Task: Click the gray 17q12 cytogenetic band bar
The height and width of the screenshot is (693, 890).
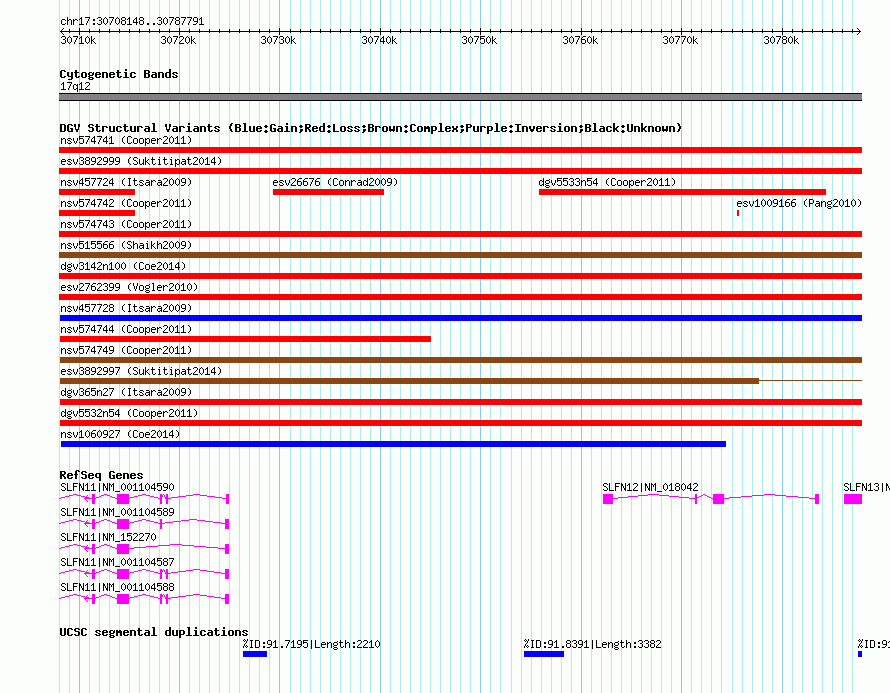Action: click(460, 97)
